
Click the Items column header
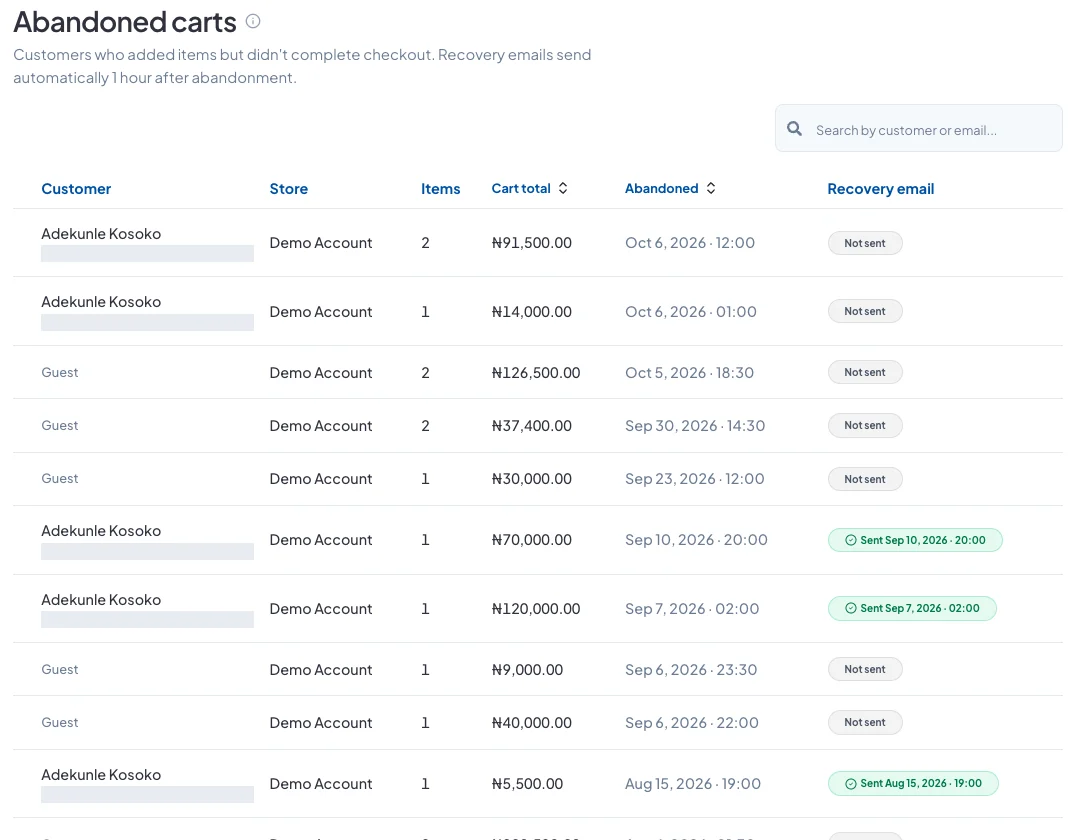[x=441, y=189]
